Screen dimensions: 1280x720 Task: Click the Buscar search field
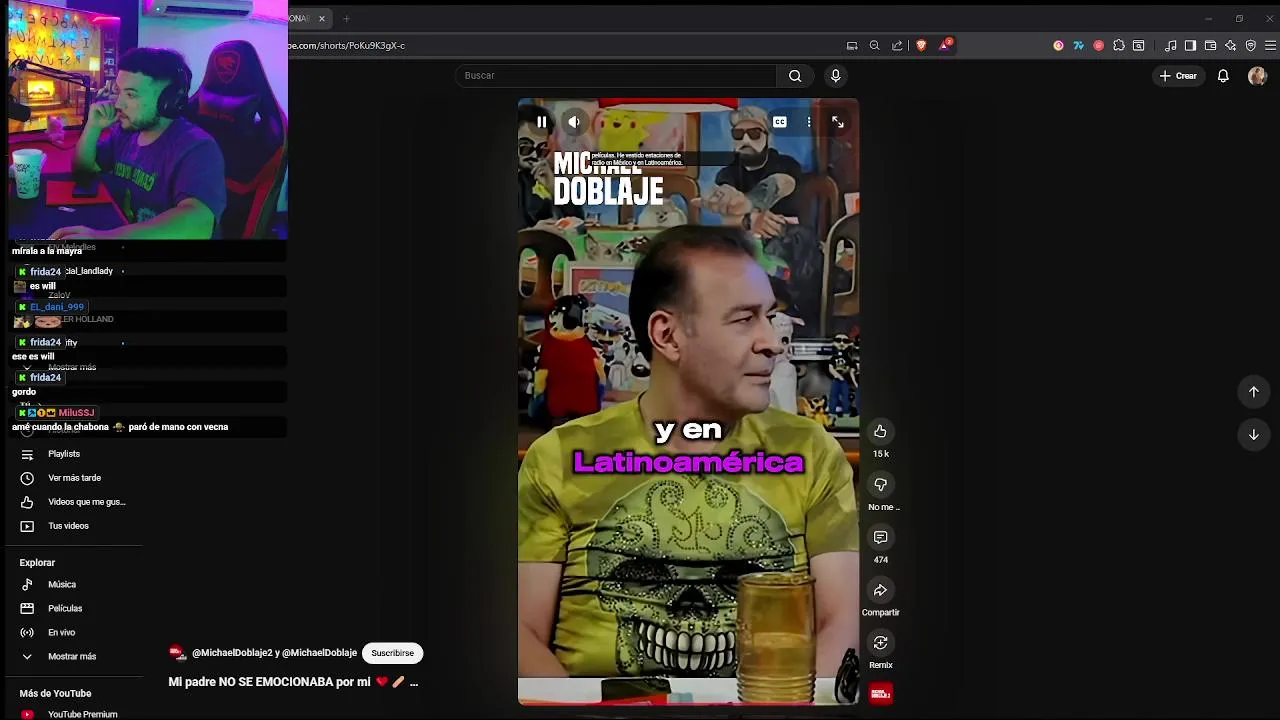pyautogui.click(x=615, y=76)
